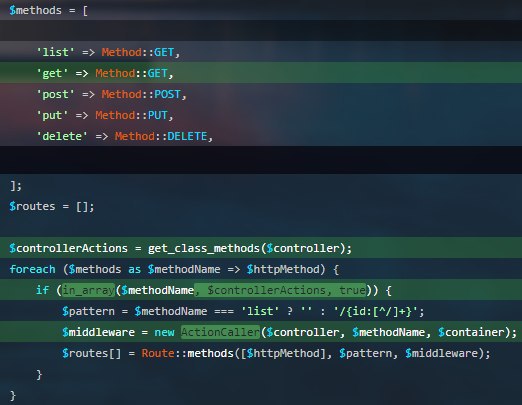Click the $middleware argument on the last line

[441, 353]
